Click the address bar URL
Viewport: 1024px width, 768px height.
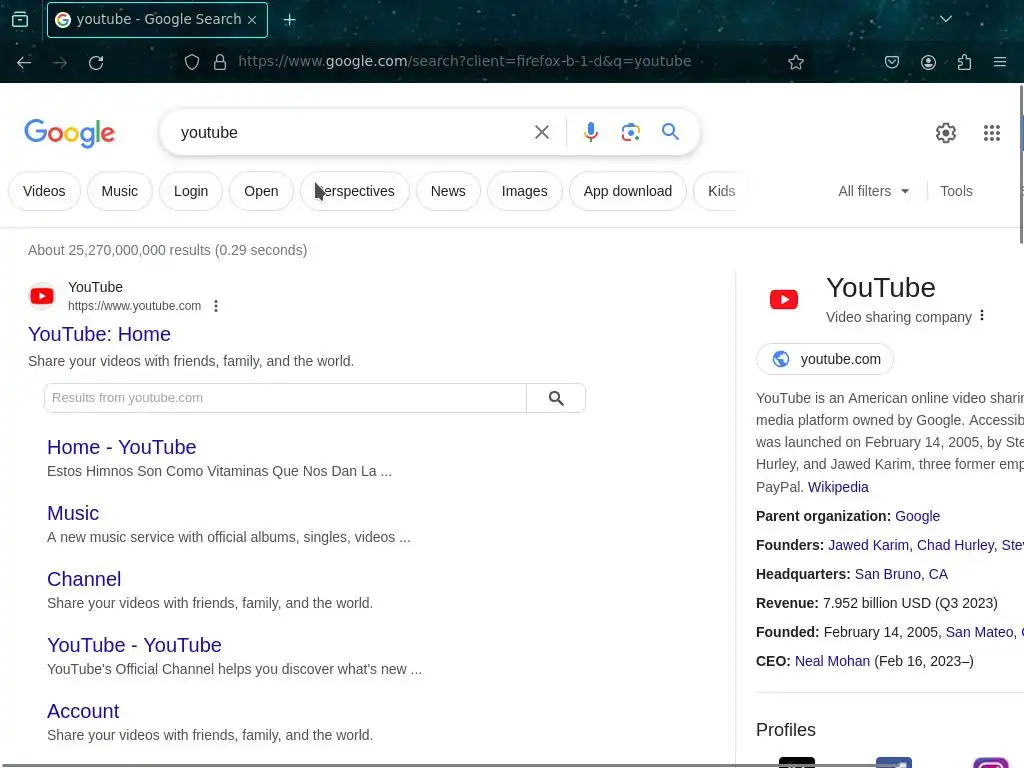tap(464, 61)
